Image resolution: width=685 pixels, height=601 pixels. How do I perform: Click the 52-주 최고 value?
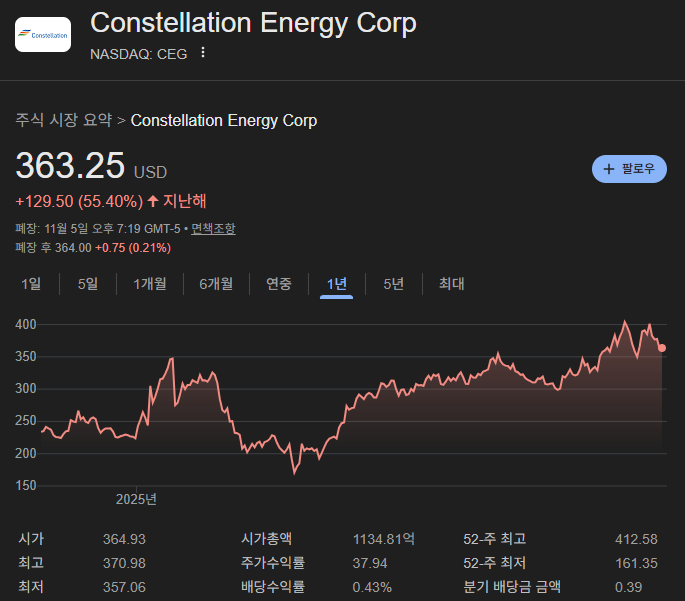(x=636, y=539)
